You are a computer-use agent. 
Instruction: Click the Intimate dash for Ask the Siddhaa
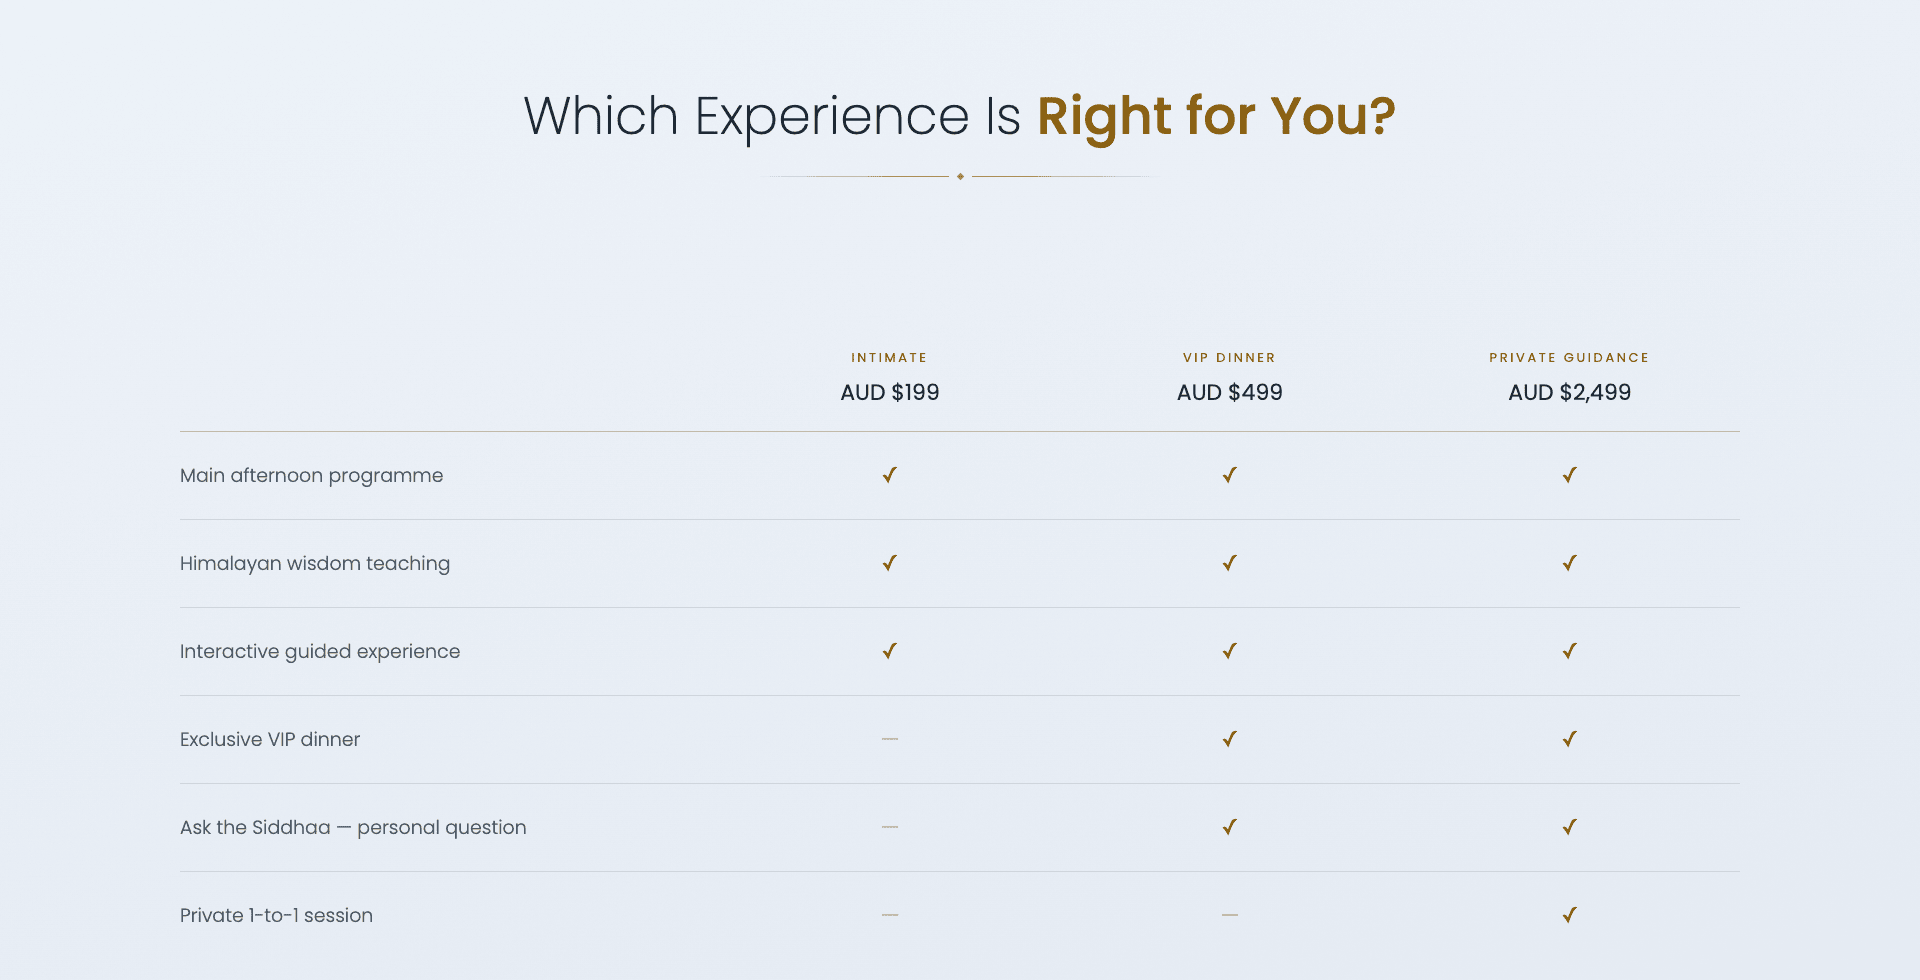coord(890,827)
